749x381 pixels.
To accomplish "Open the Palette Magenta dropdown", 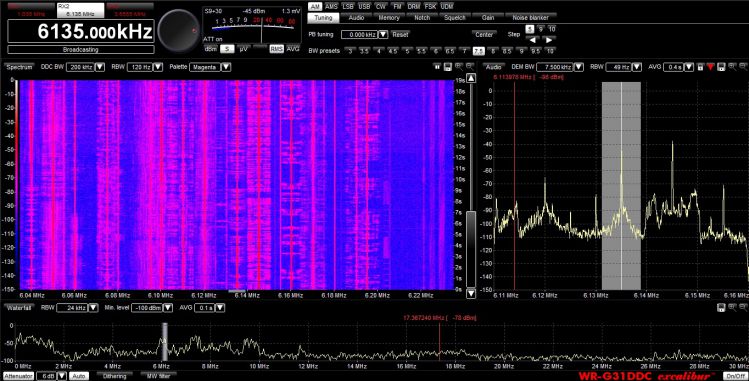I will pyautogui.click(x=226, y=67).
